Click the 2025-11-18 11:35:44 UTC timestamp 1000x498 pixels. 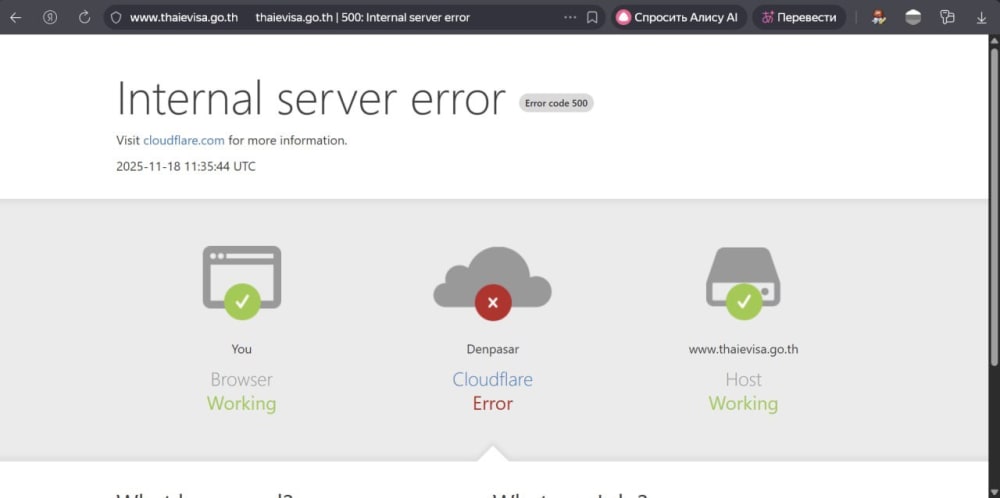[186, 166]
